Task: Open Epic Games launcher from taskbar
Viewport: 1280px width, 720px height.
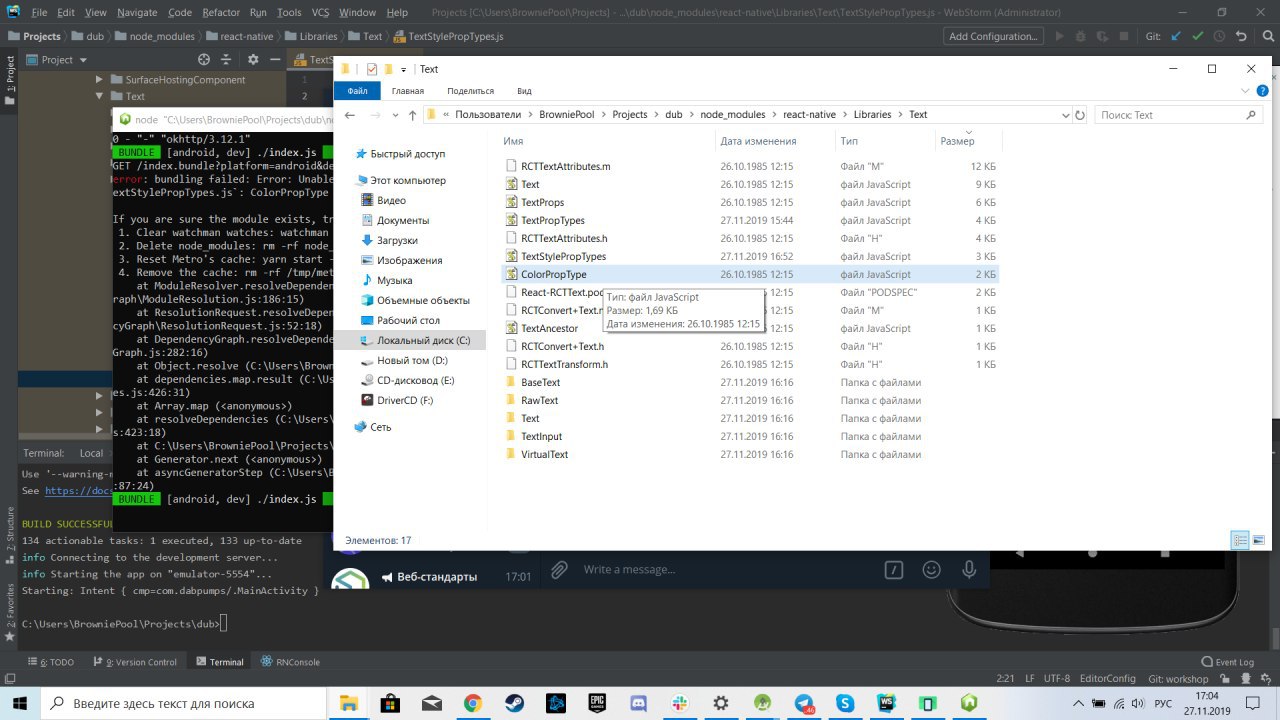Action: pos(596,703)
